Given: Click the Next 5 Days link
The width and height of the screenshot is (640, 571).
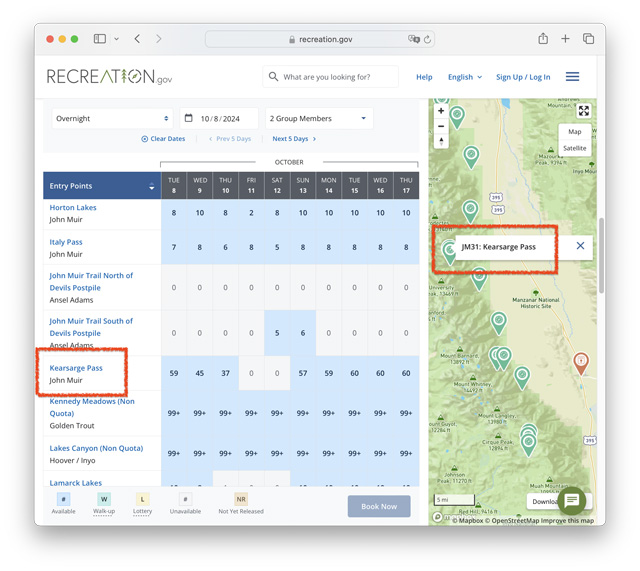Looking at the screenshot, I should click(294, 139).
